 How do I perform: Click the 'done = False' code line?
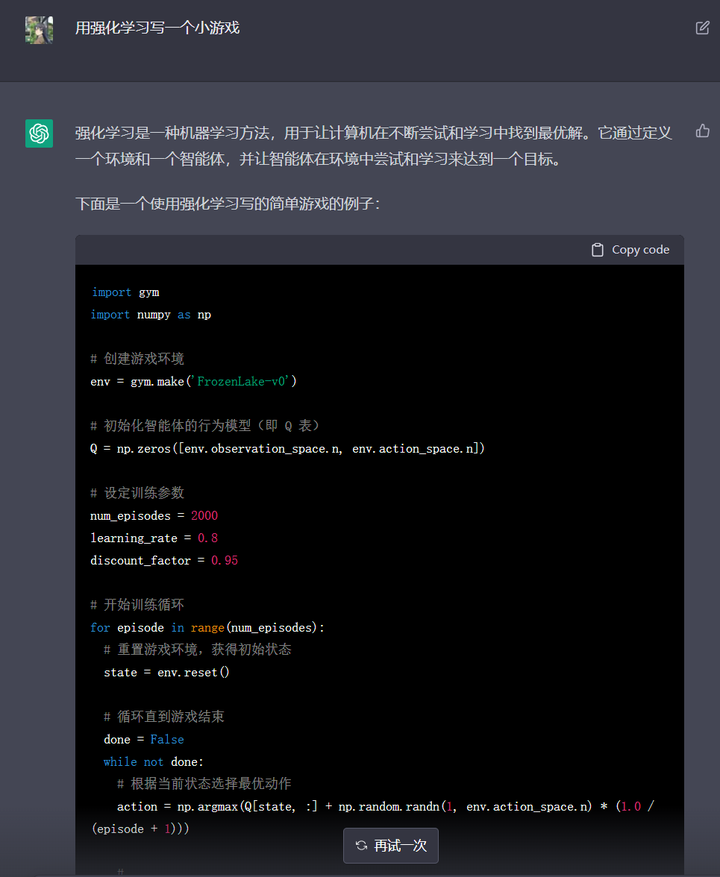point(143,739)
